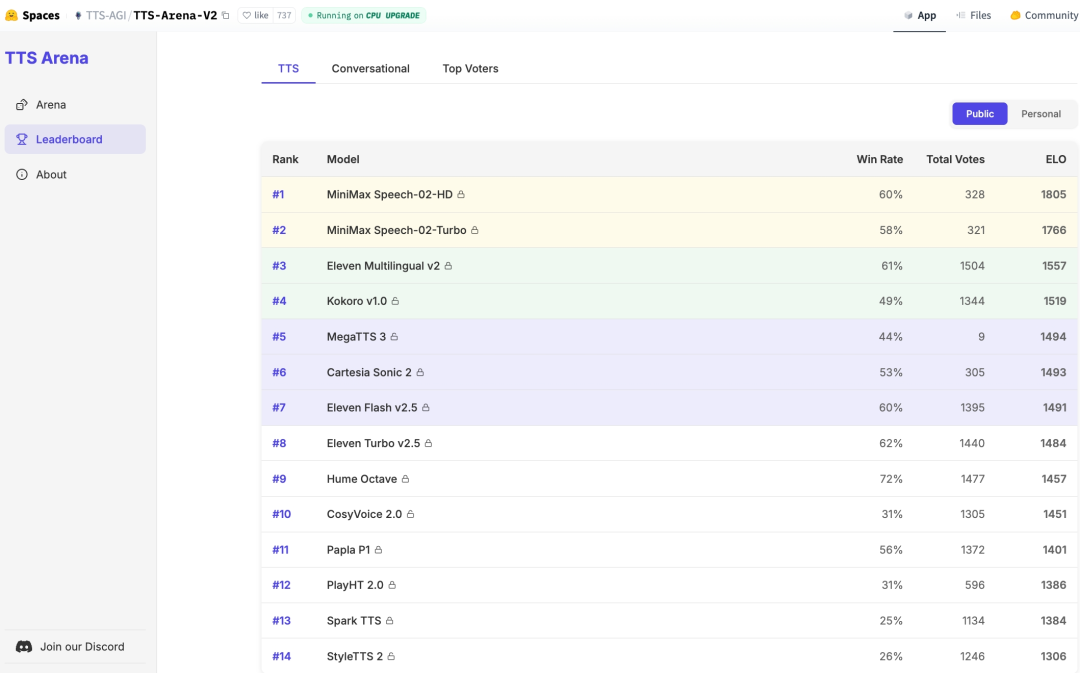
Task: Switch leaderboard to Personal view
Action: [x=1041, y=114]
